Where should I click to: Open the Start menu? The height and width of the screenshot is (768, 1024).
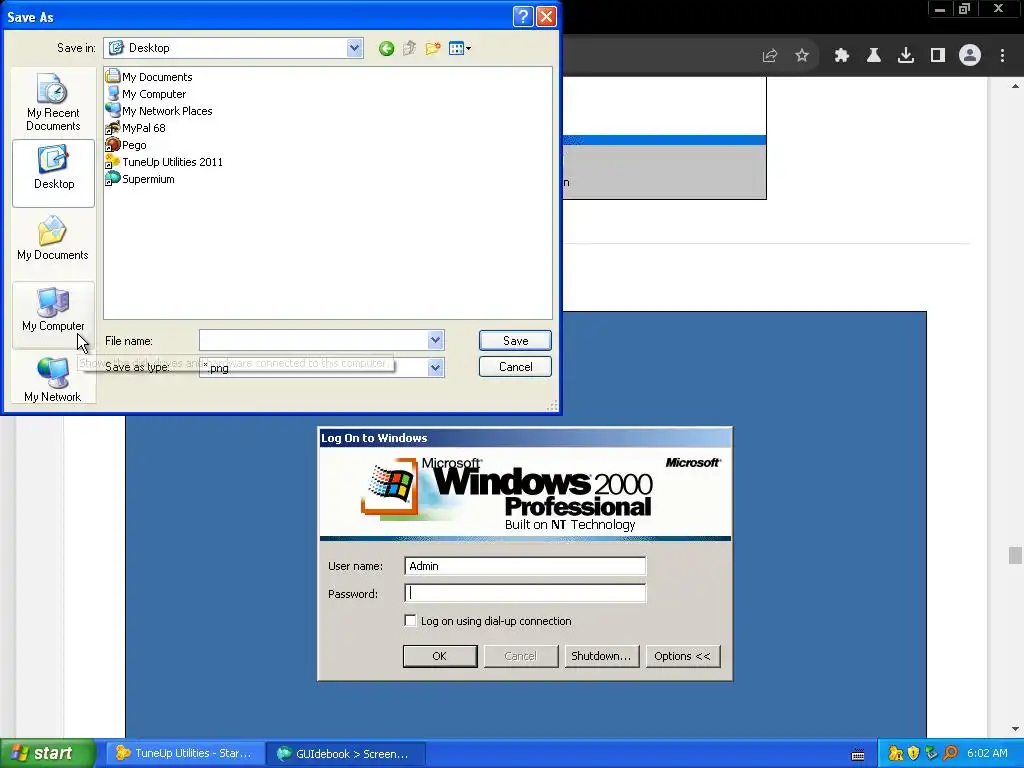[47, 753]
